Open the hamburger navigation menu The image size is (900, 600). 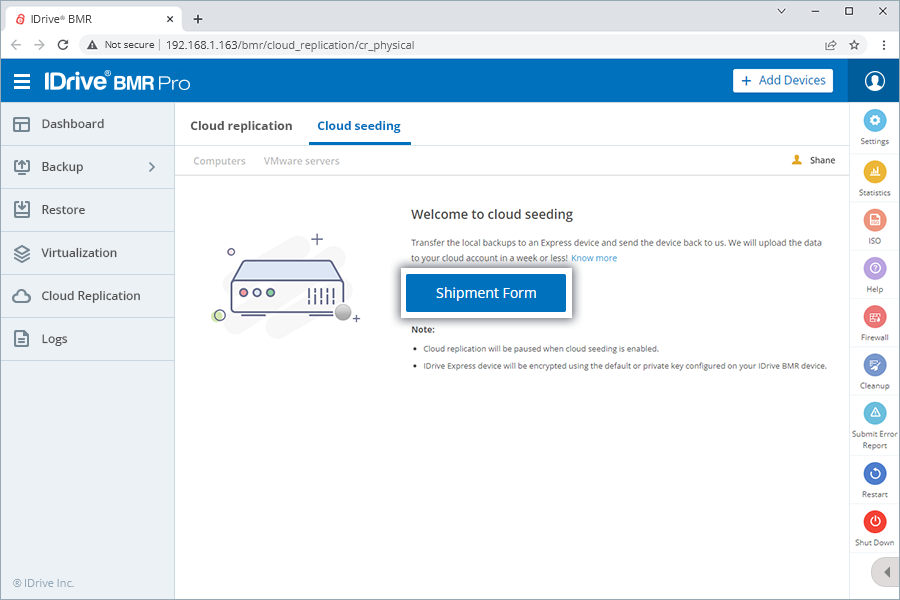(24, 82)
